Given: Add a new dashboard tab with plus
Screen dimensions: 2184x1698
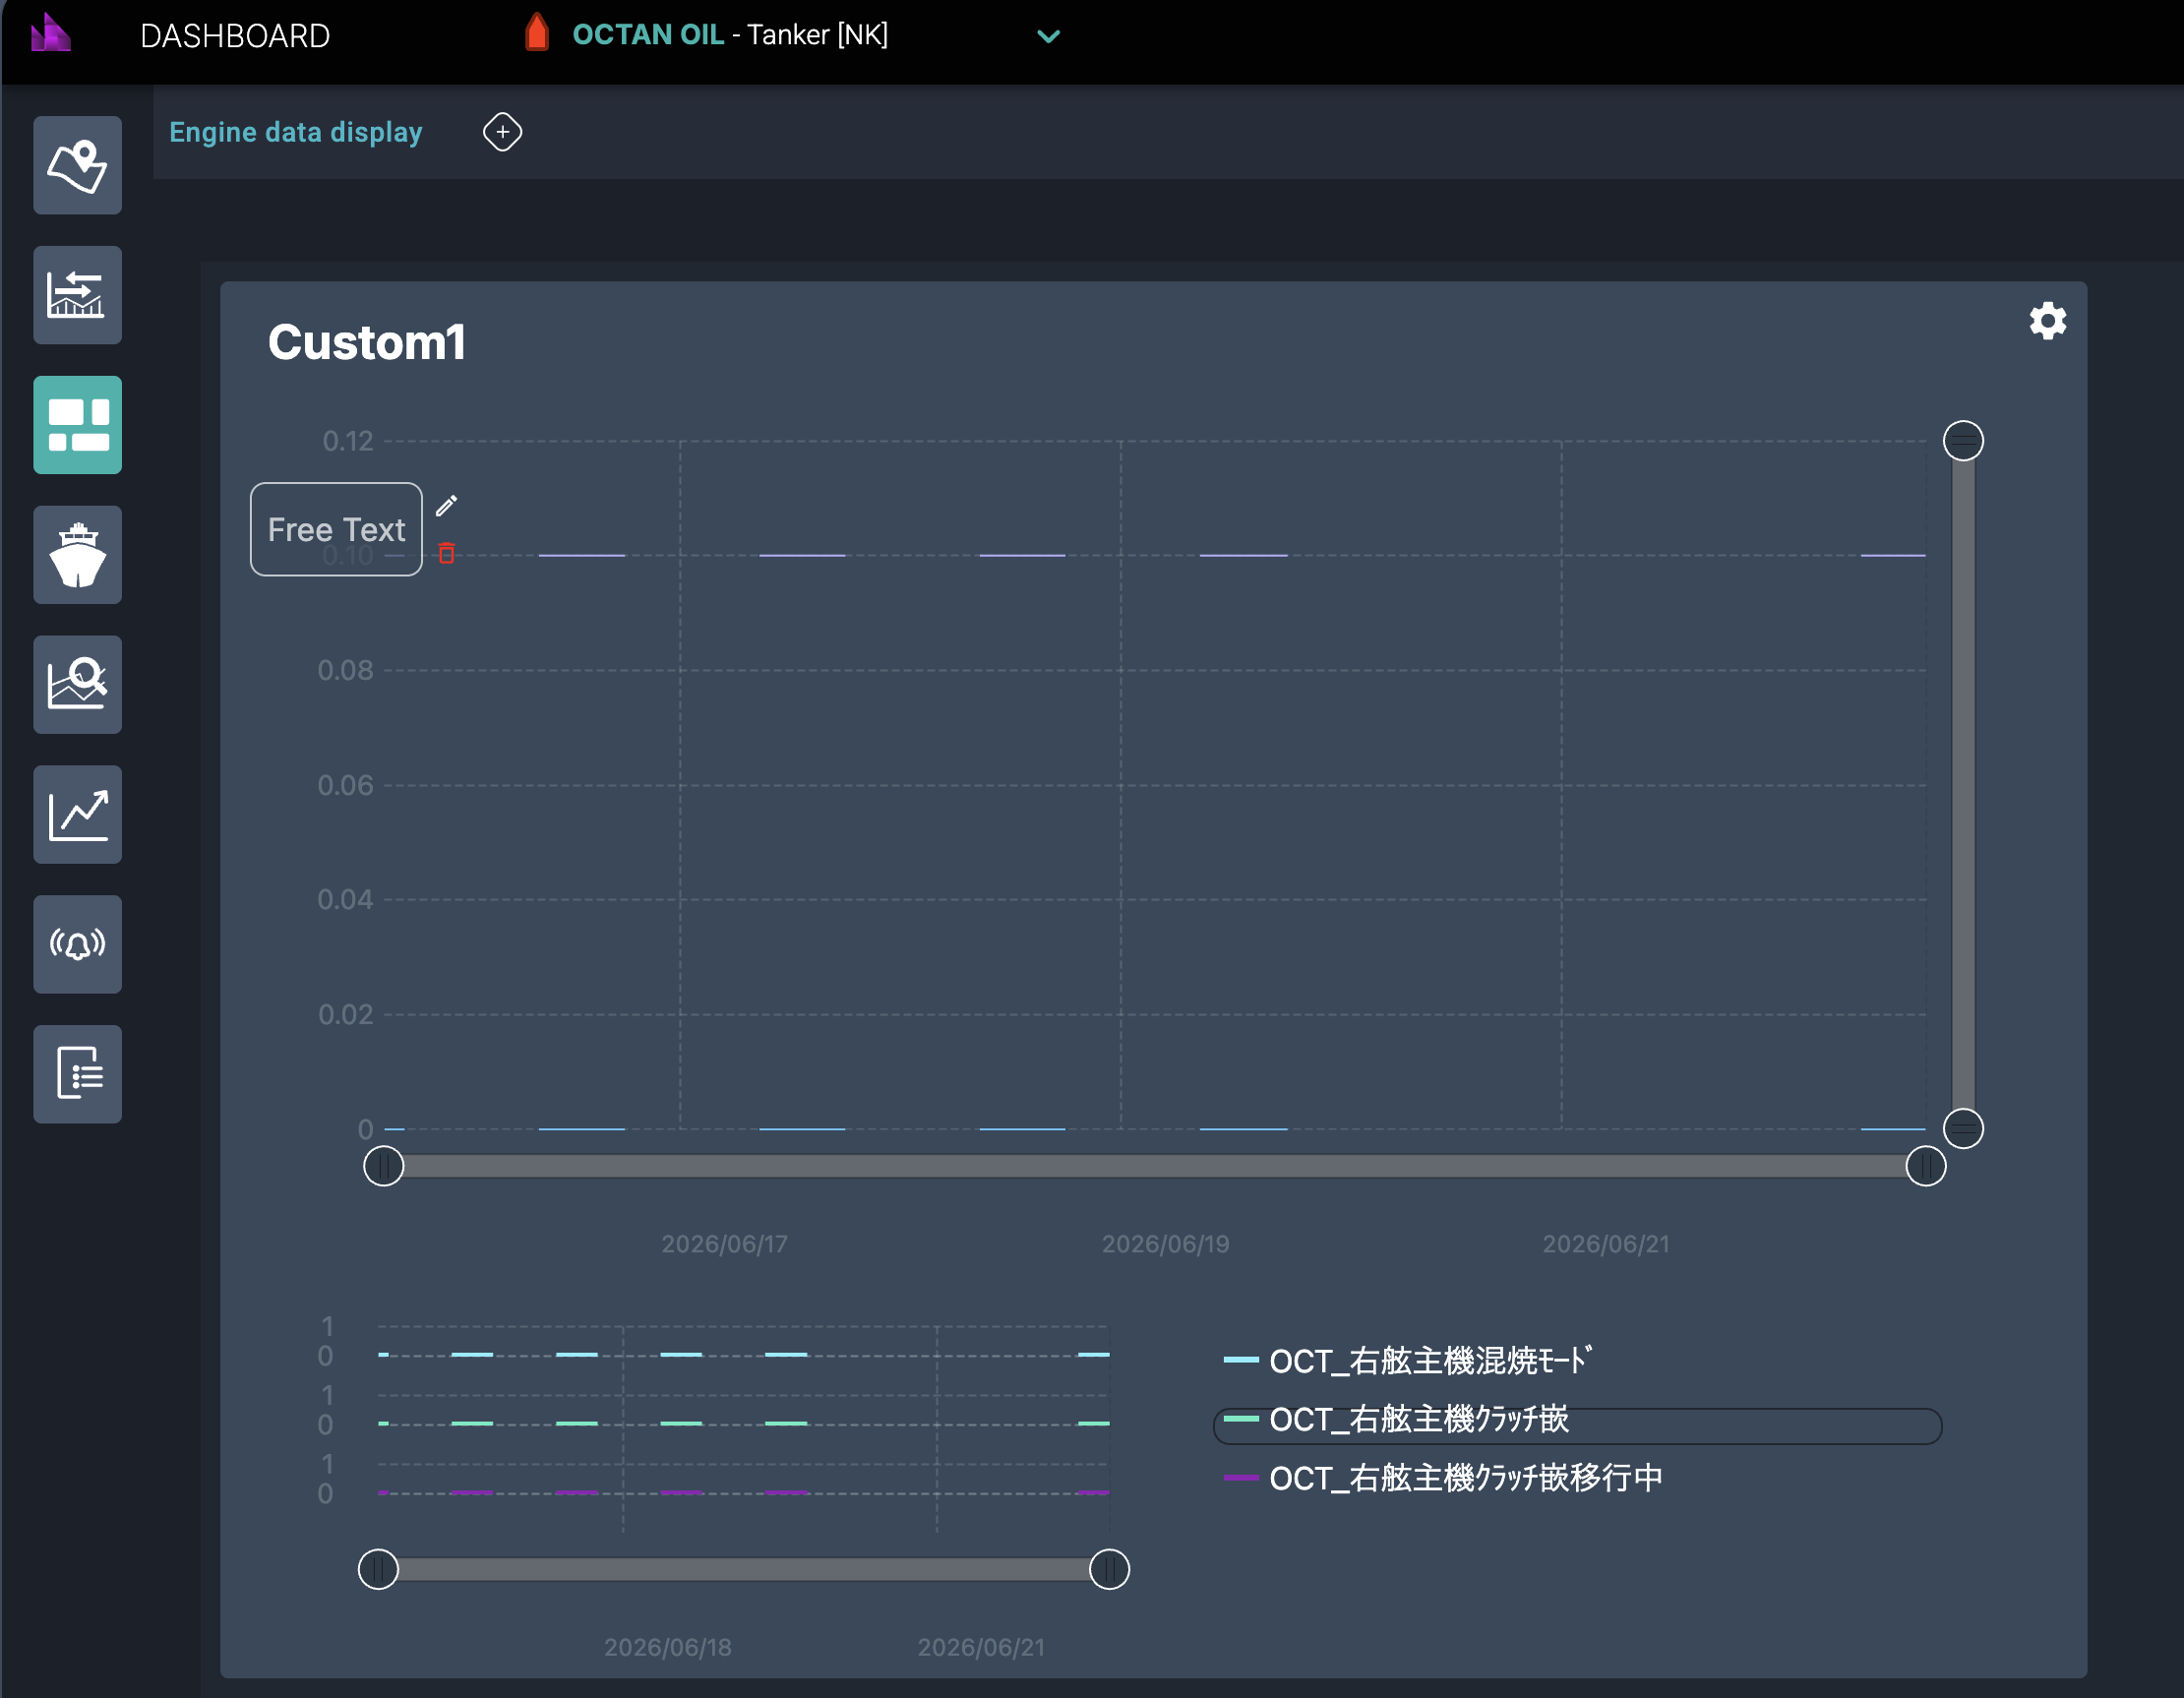Looking at the screenshot, I should (x=502, y=132).
